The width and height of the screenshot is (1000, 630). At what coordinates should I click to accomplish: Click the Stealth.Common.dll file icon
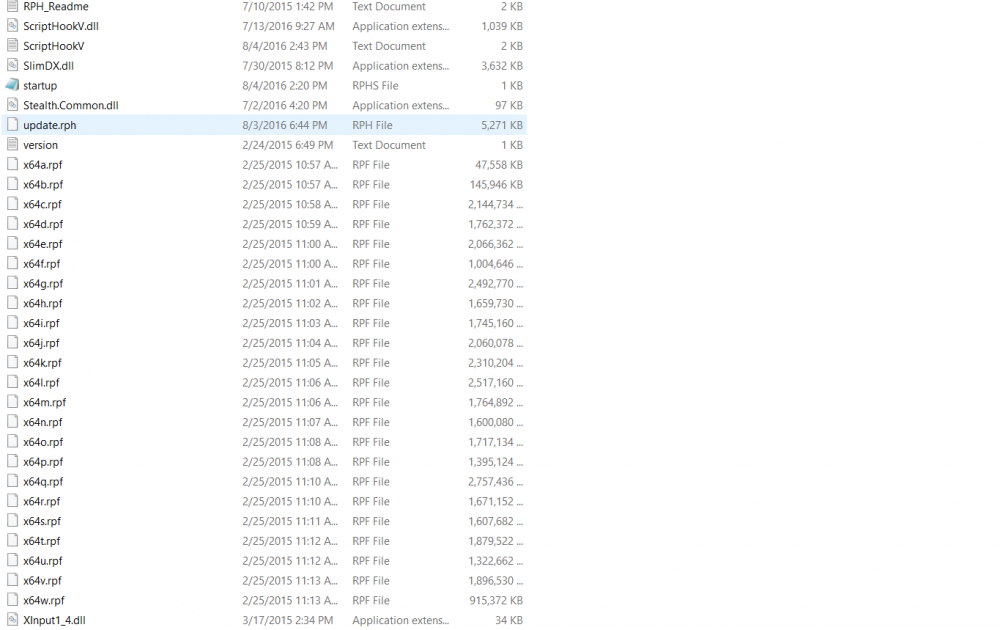pyautogui.click(x=12, y=105)
